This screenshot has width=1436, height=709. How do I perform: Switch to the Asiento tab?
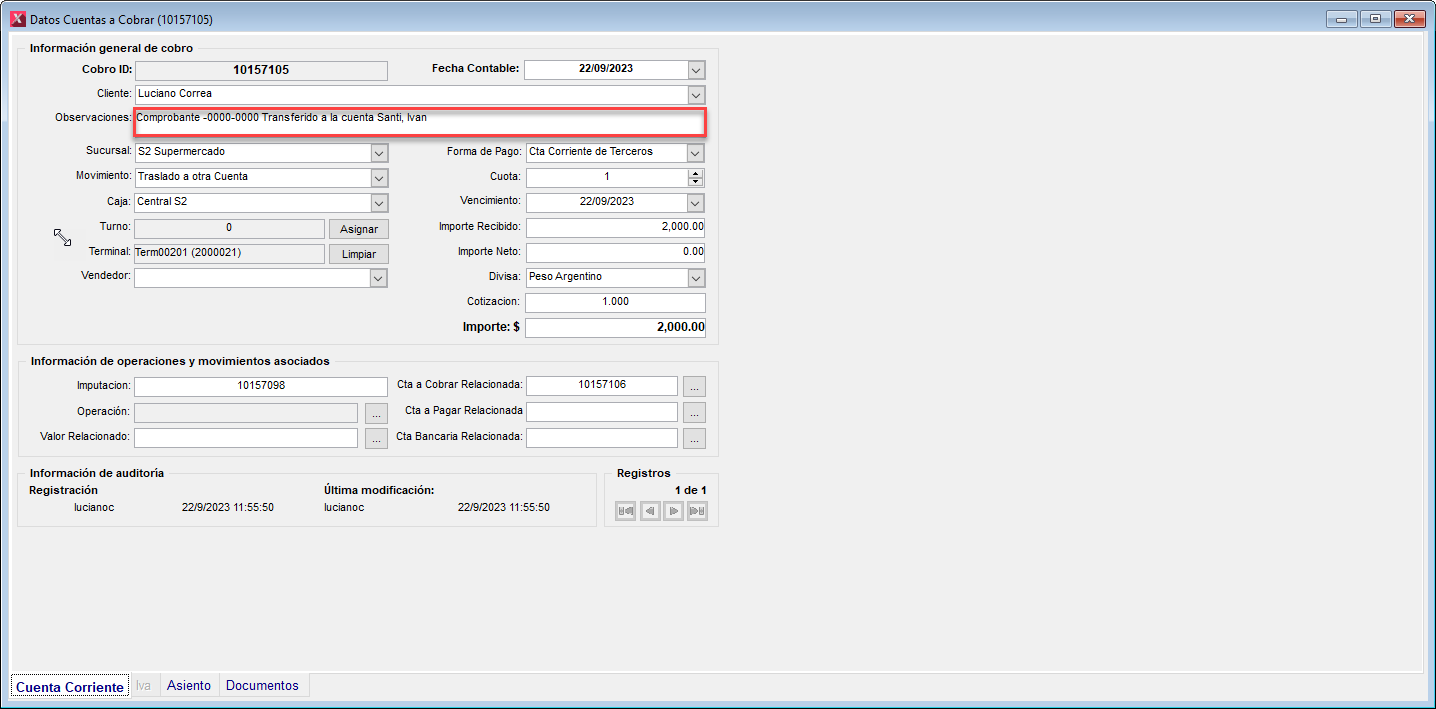pos(189,686)
